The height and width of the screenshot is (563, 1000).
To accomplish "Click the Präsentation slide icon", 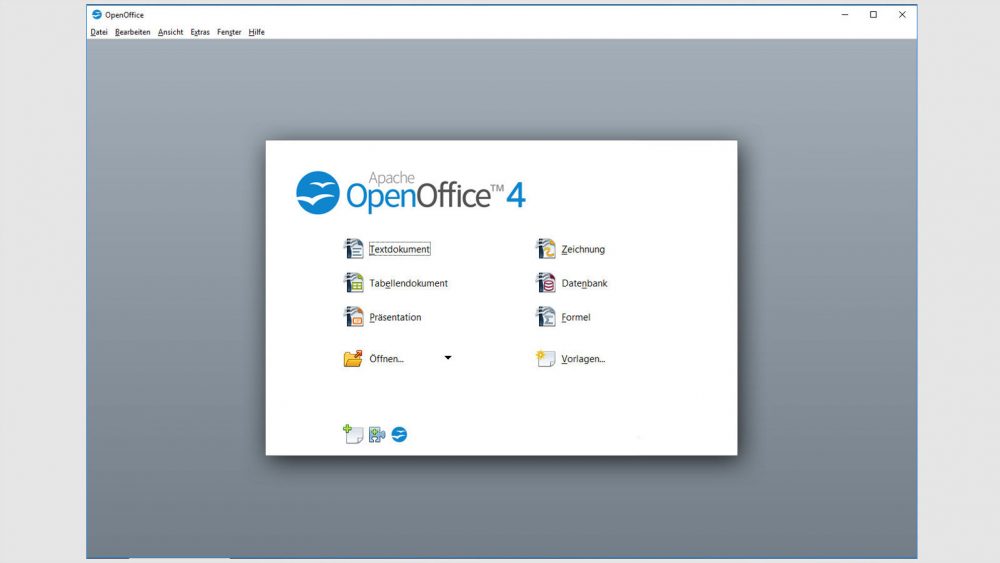I will pyautogui.click(x=353, y=317).
